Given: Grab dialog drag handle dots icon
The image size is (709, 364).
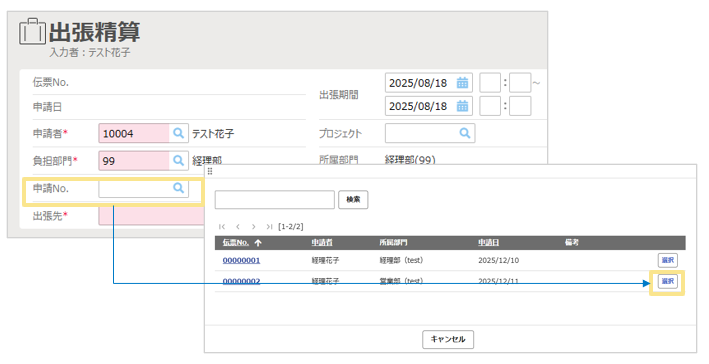Looking at the screenshot, I should [210, 171].
